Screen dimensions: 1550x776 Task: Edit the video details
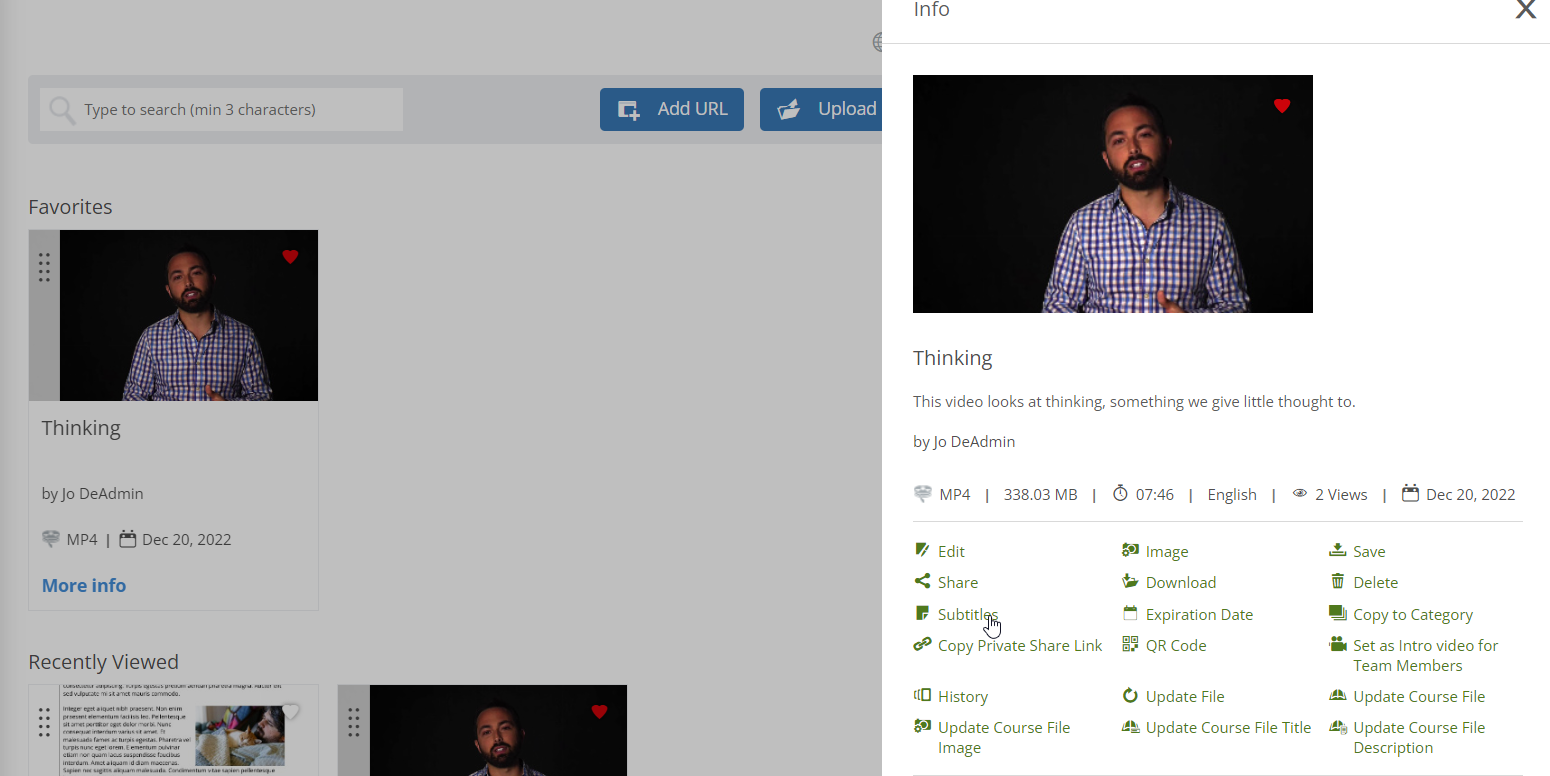pos(951,551)
